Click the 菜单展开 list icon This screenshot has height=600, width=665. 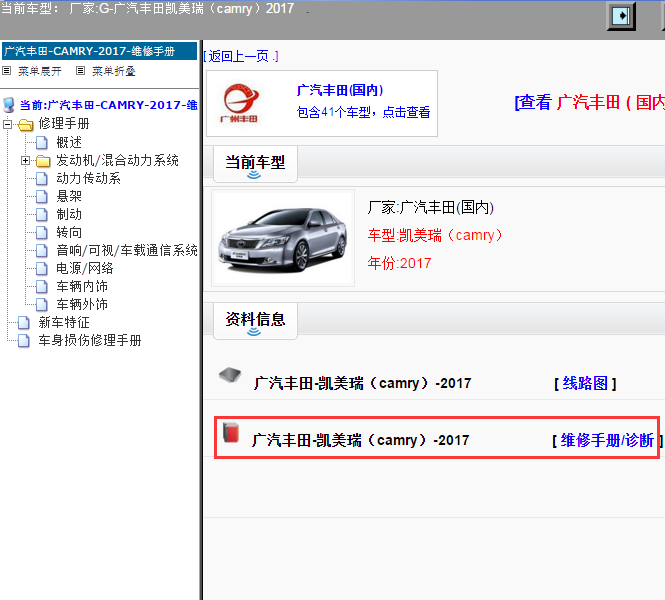[x=7, y=70]
